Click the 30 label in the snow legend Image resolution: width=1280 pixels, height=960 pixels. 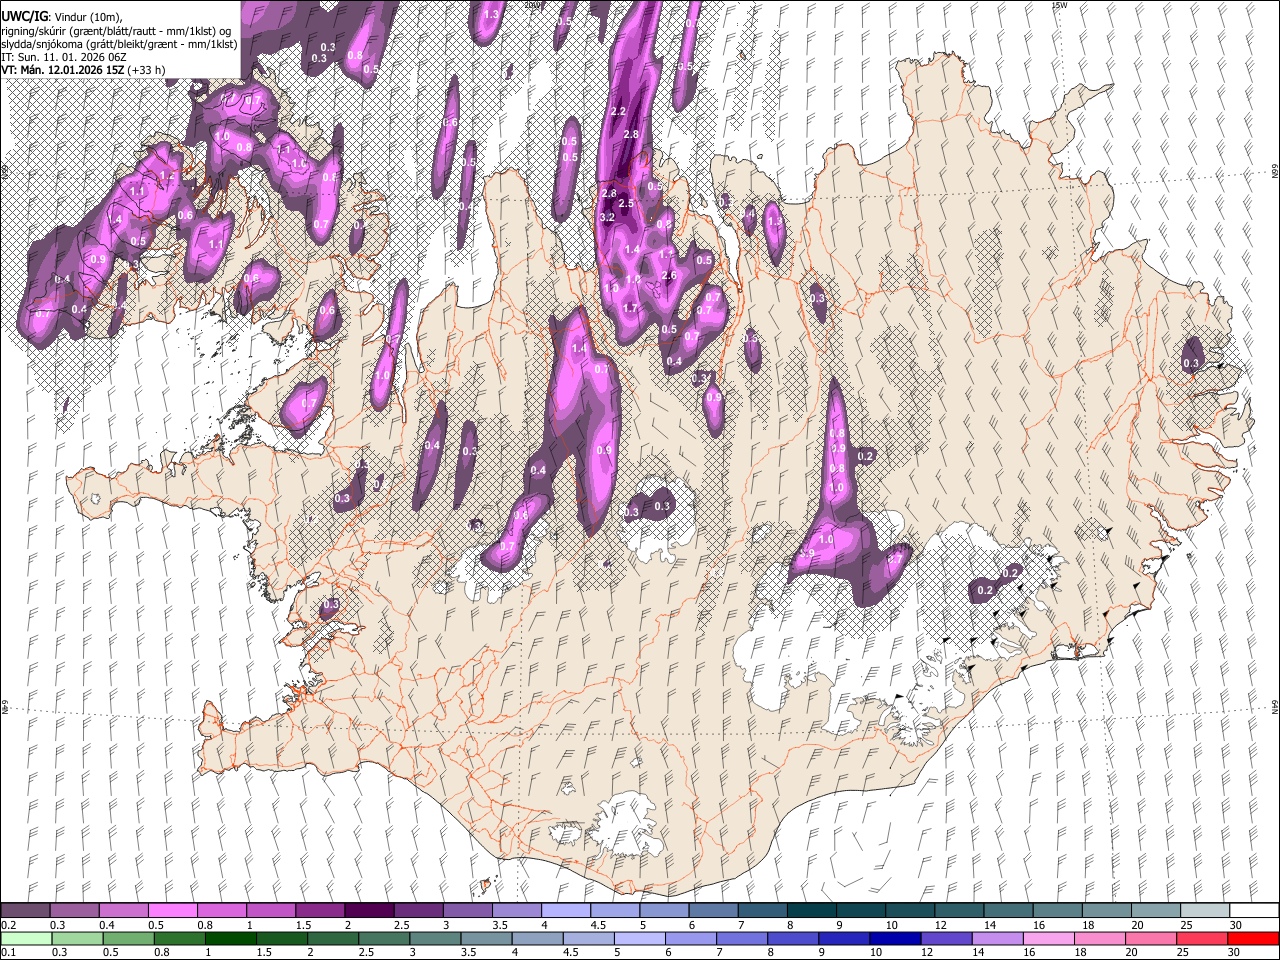click(1236, 925)
